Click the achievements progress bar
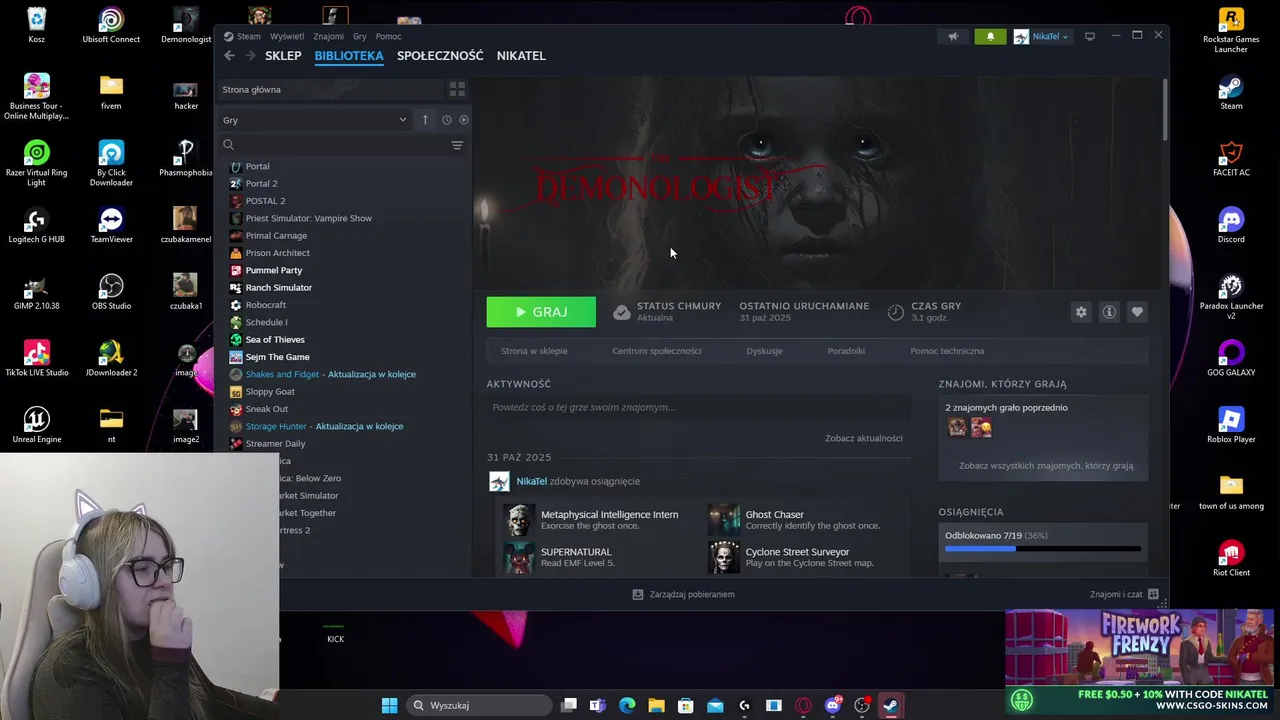 coord(1043,548)
